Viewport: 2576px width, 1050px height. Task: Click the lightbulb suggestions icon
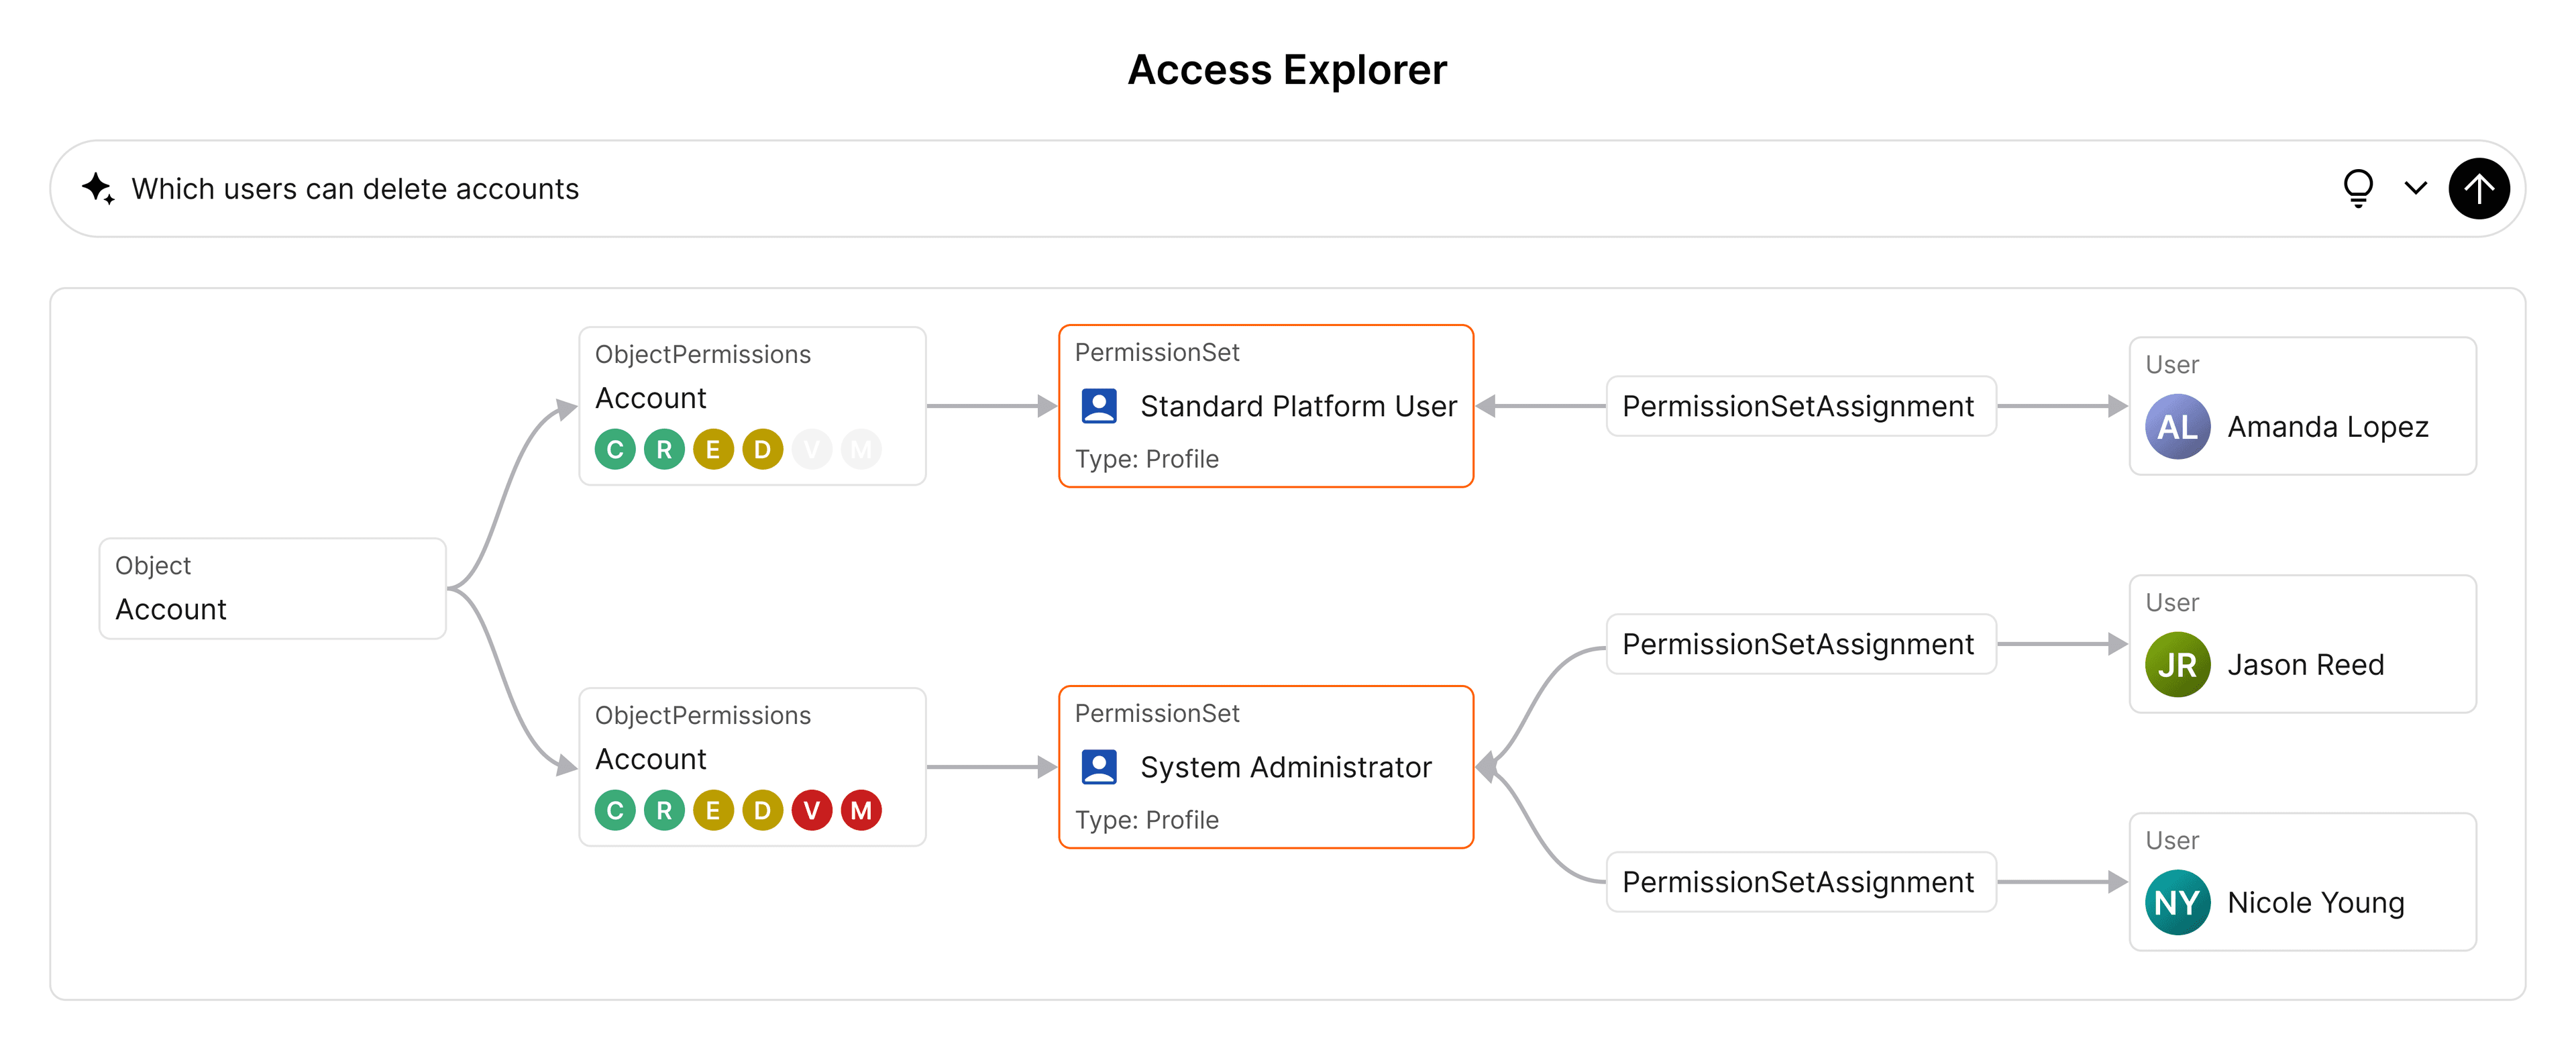point(2358,188)
